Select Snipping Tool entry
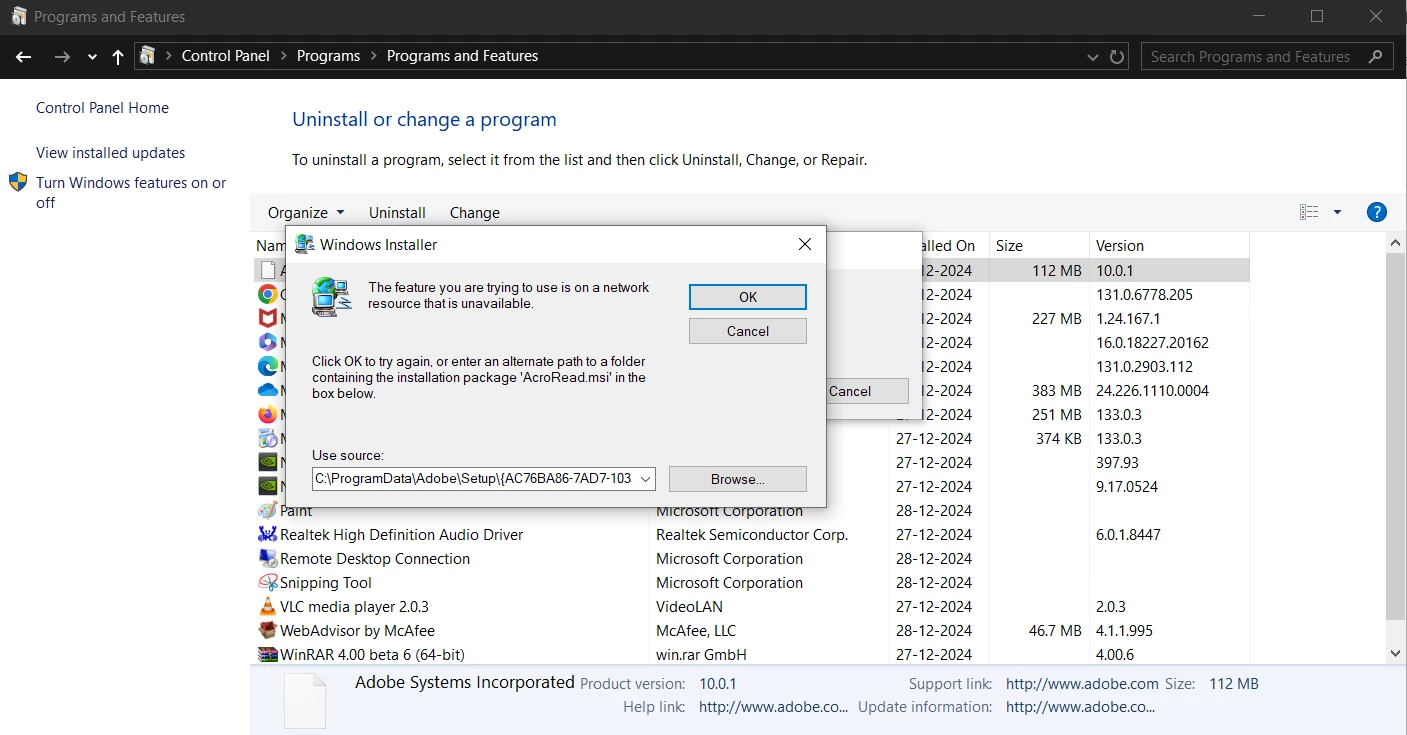The image size is (1407, 735). point(752,582)
